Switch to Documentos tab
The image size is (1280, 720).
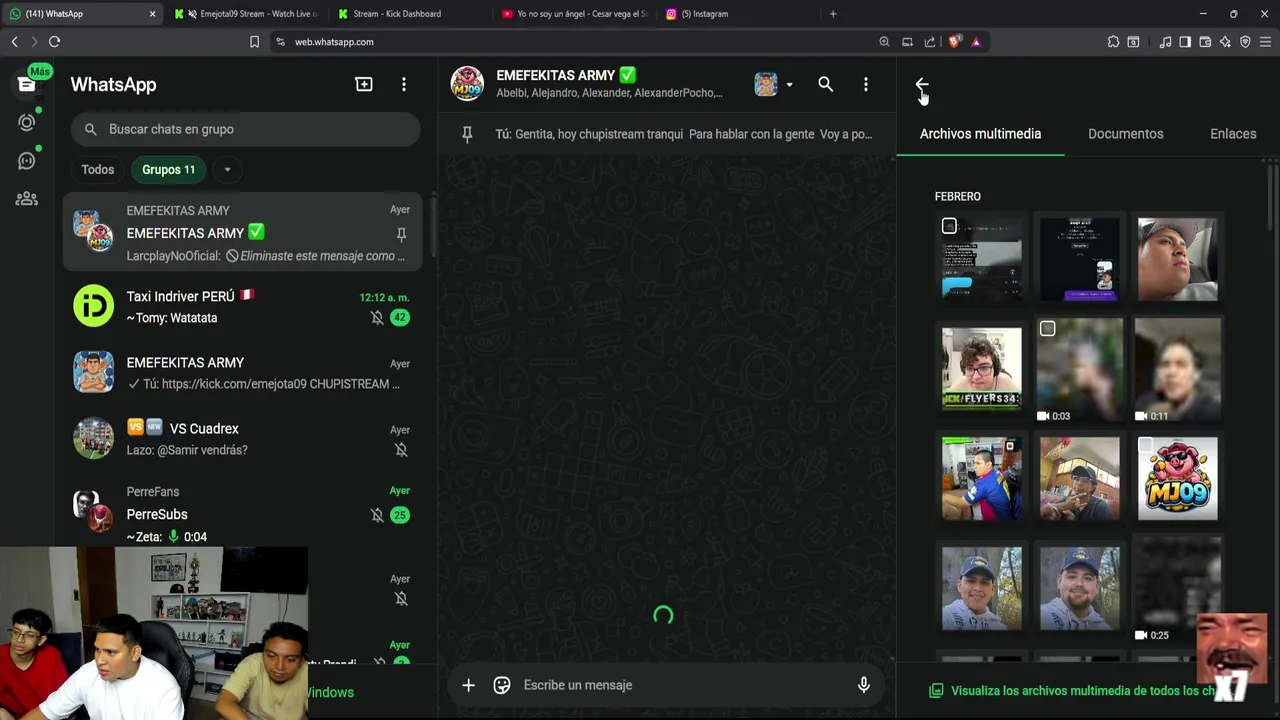(1125, 134)
